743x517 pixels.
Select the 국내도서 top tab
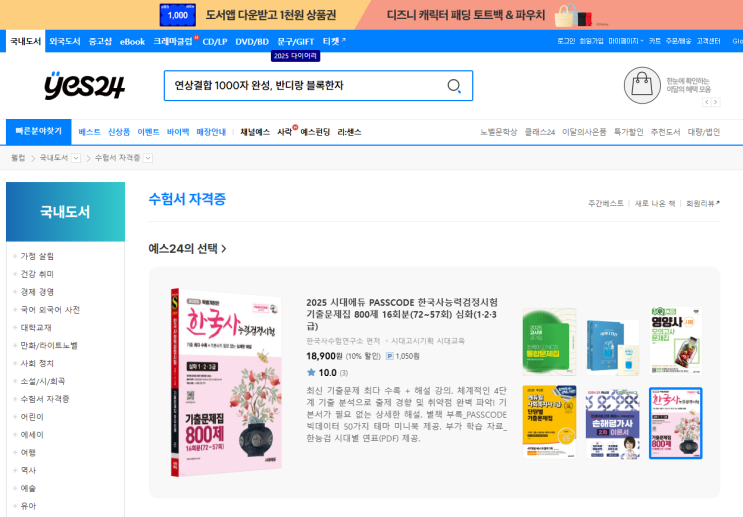point(26,41)
